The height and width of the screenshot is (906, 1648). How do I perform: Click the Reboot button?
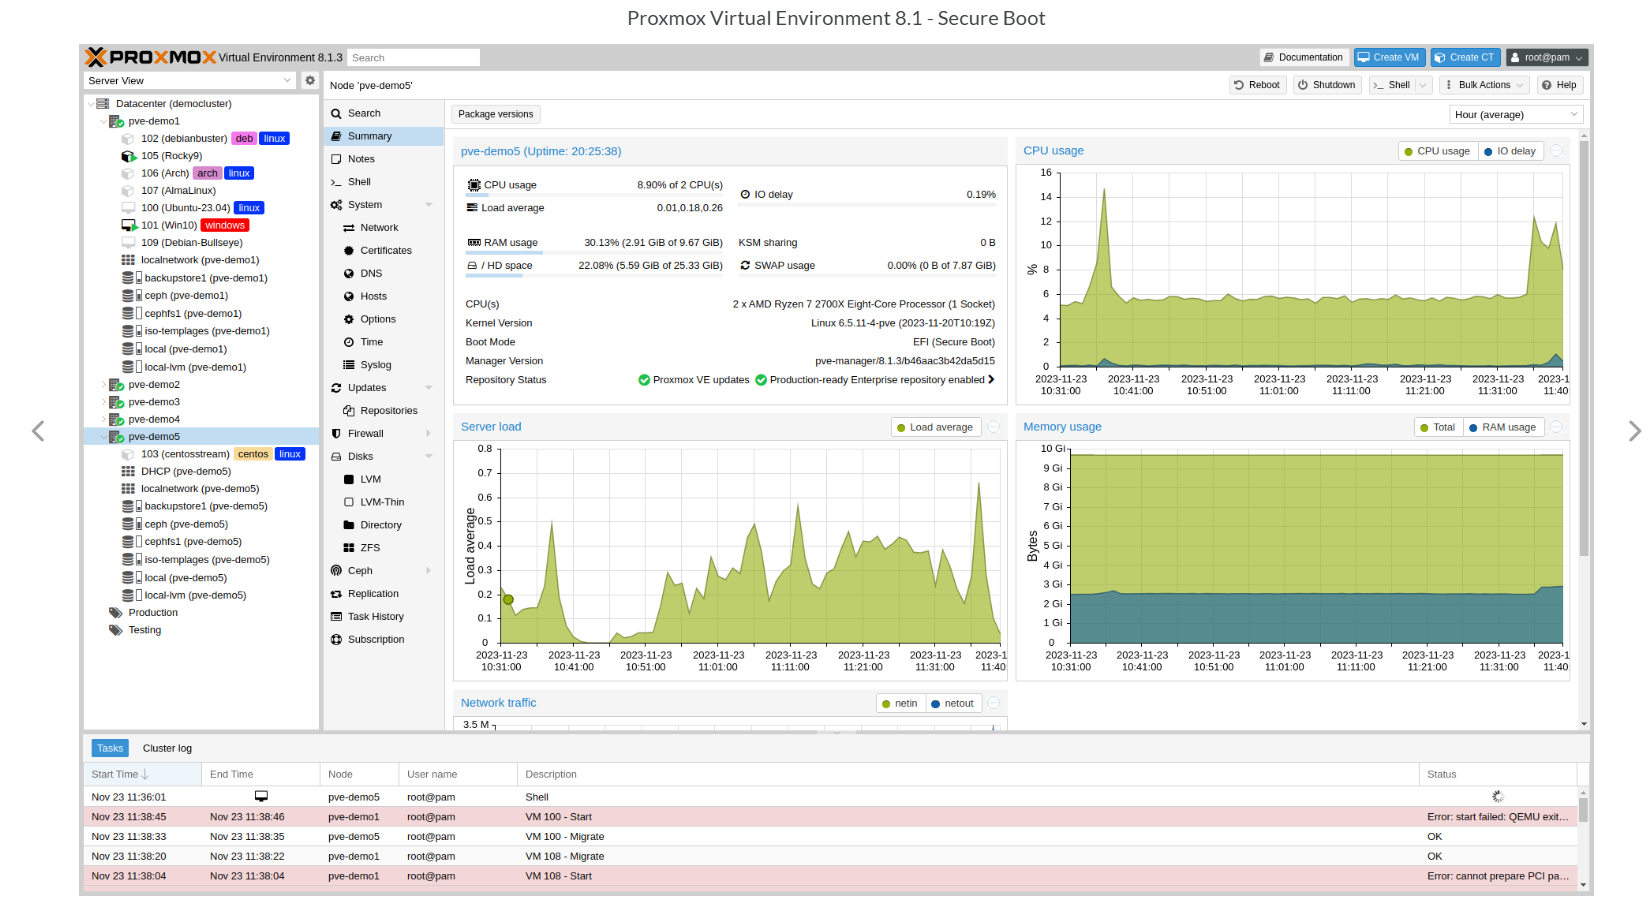(x=1257, y=85)
